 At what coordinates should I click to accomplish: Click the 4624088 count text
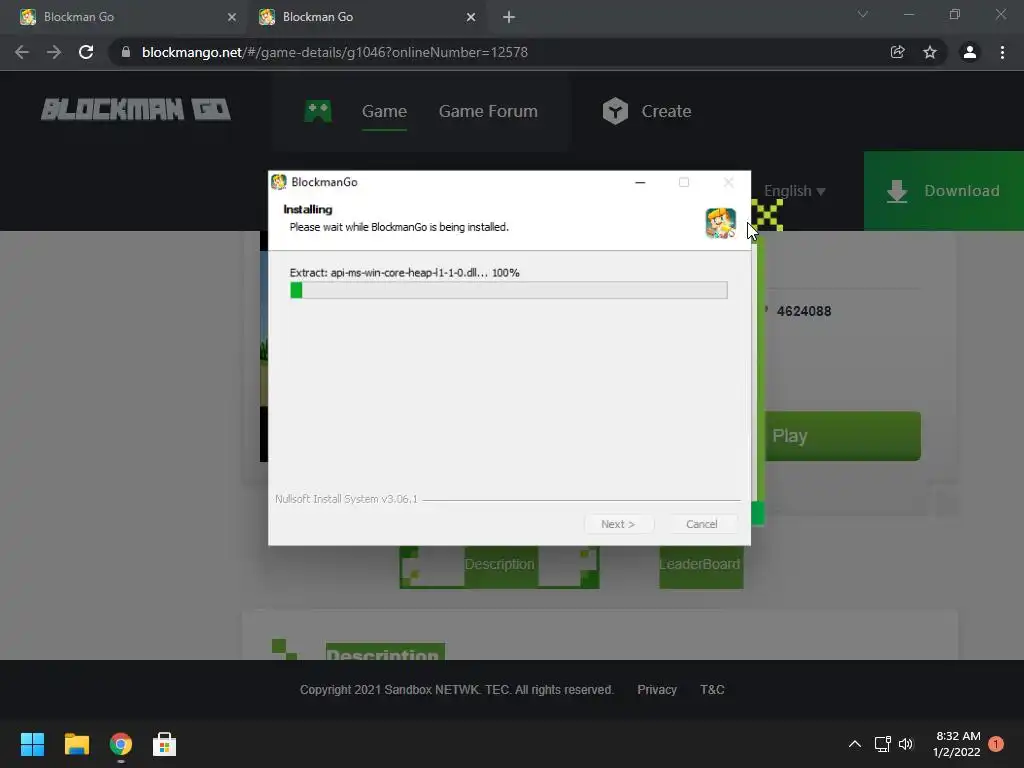(804, 312)
